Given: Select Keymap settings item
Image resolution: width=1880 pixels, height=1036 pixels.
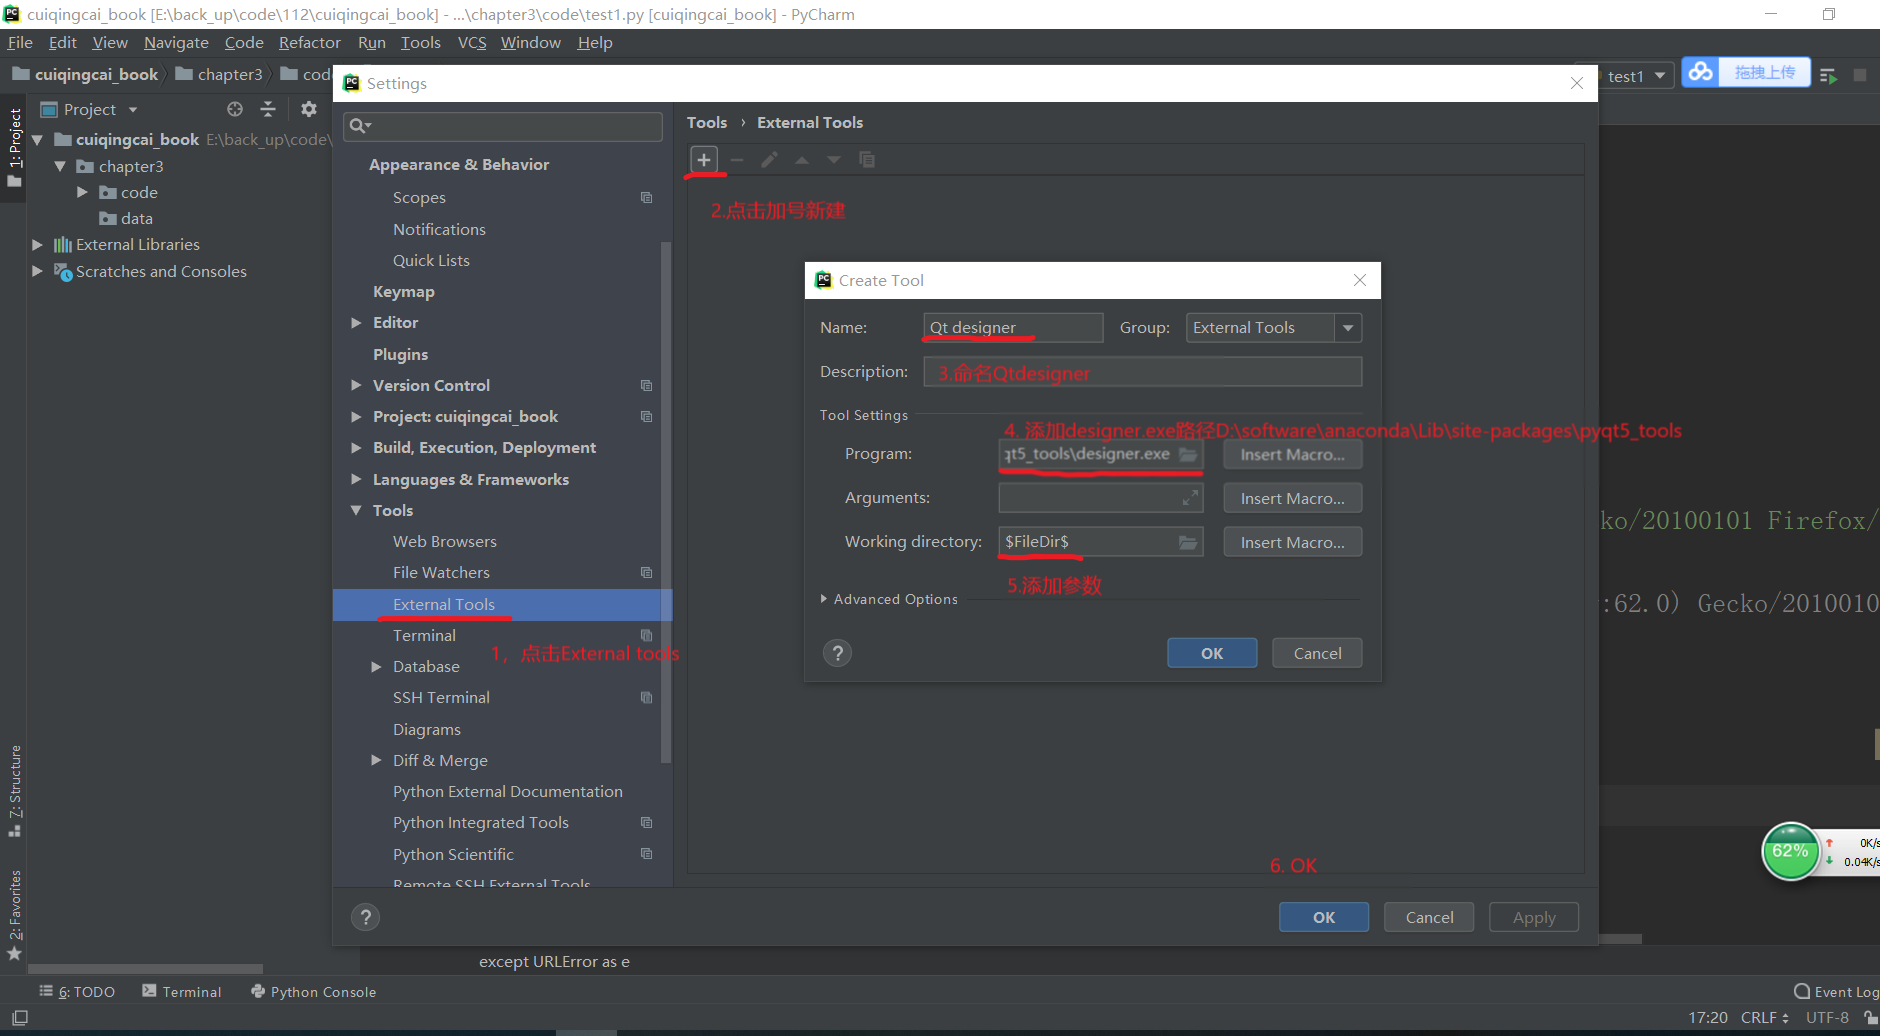Looking at the screenshot, I should [x=403, y=291].
